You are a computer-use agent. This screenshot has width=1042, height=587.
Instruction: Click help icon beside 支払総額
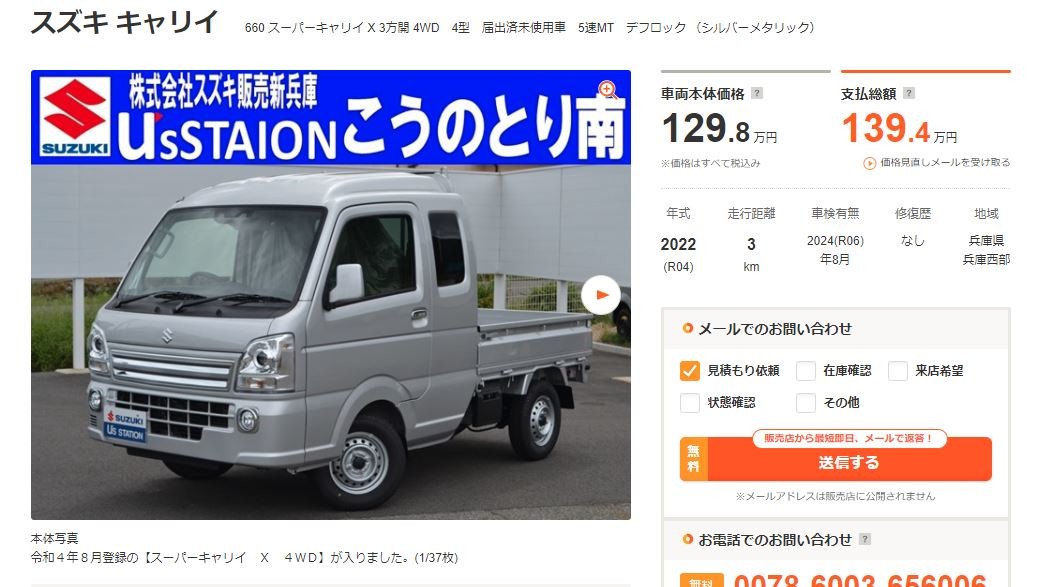908,93
